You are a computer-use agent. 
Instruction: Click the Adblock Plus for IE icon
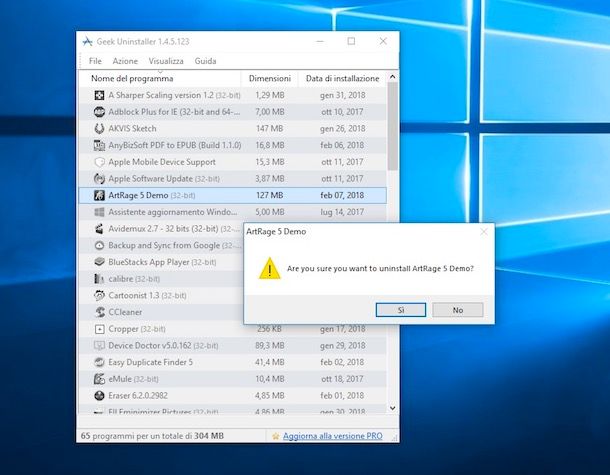99,112
